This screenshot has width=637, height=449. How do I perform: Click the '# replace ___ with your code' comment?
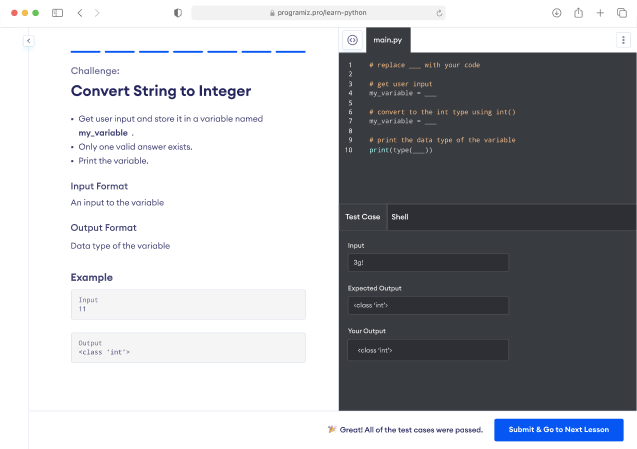pyautogui.click(x=425, y=65)
